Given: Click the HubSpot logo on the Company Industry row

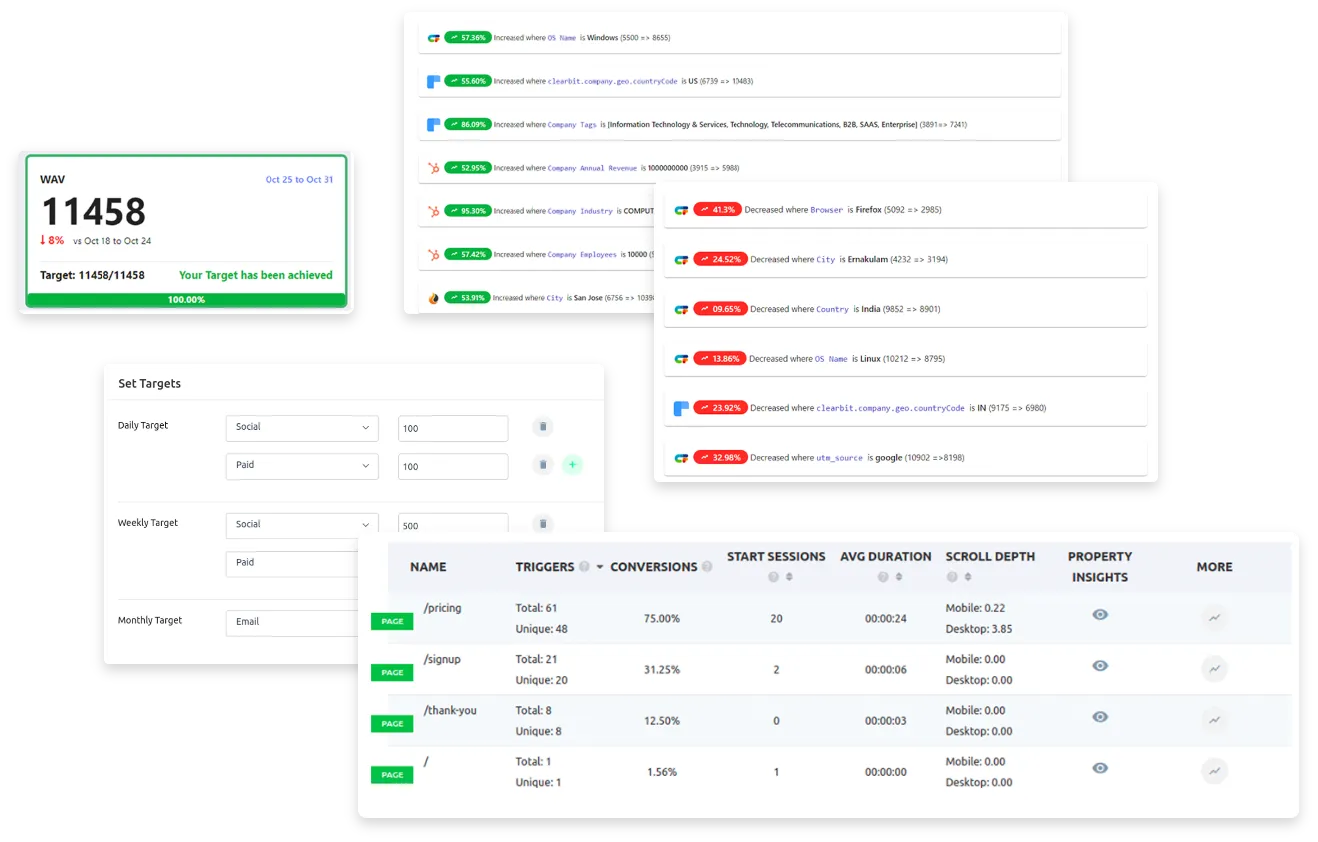Looking at the screenshot, I should [x=434, y=211].
